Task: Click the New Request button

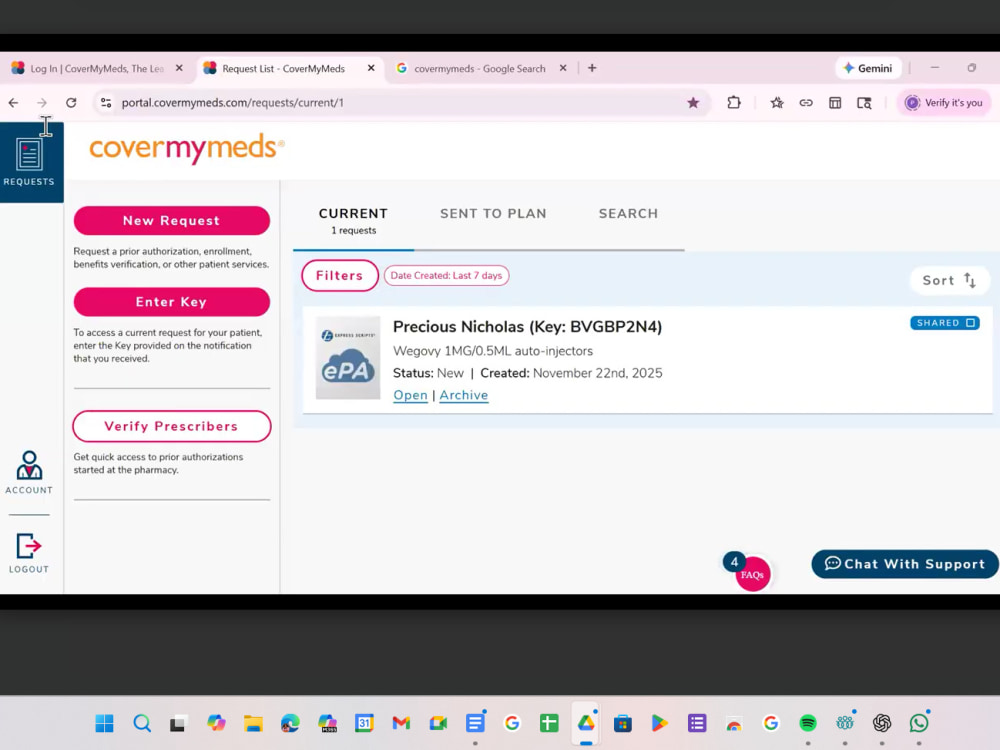Action: click(172, 221)
